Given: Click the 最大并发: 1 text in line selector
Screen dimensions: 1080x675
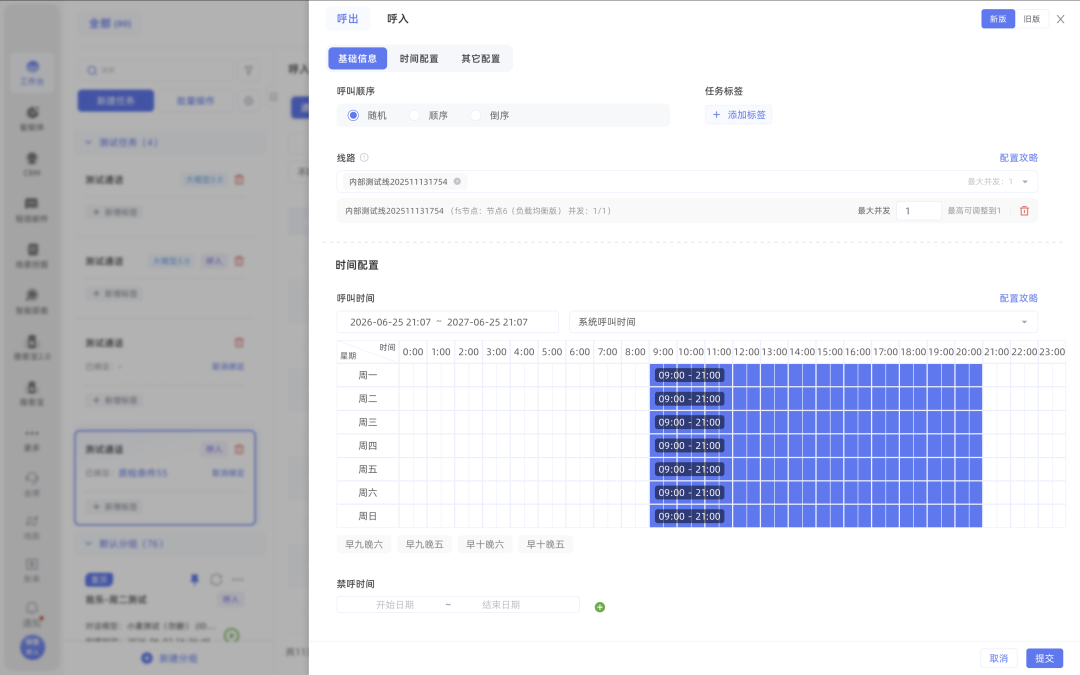Looking at the screenshot, I should coord(990,182).
